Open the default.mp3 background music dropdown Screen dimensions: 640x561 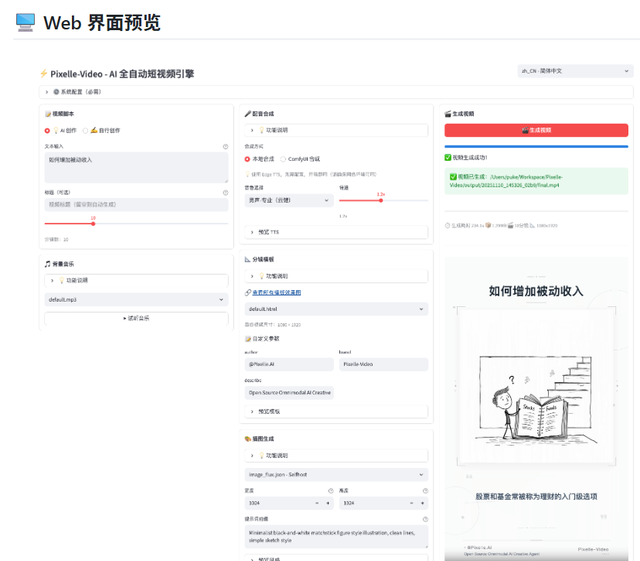(136, 300)
